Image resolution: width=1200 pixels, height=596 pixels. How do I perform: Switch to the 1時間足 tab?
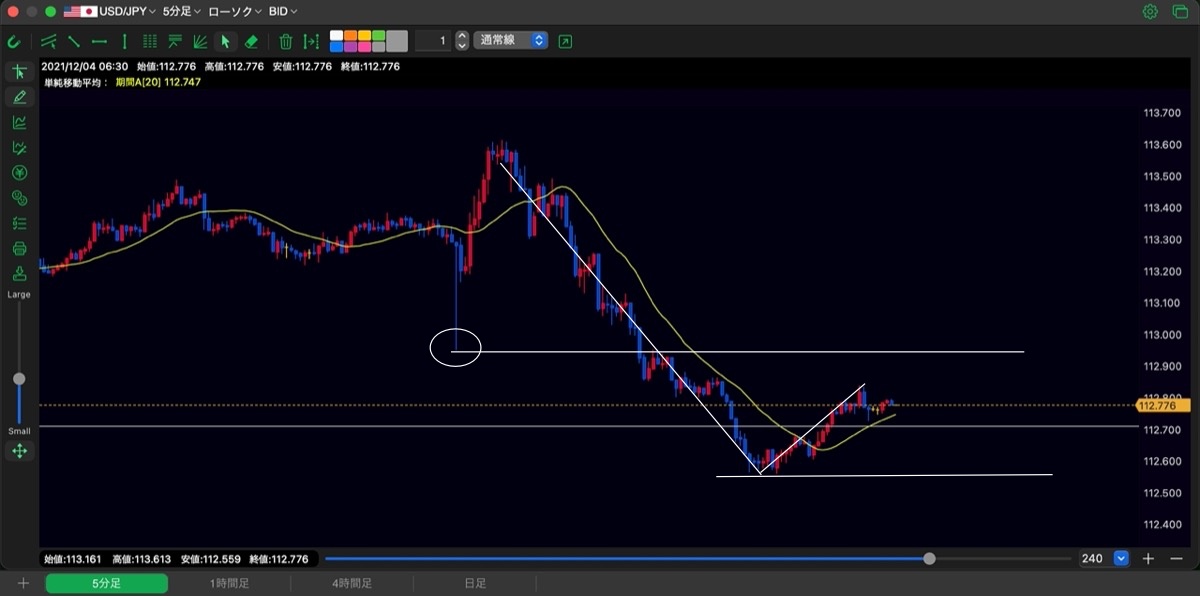pyautogui.click(x=229, y=583)
